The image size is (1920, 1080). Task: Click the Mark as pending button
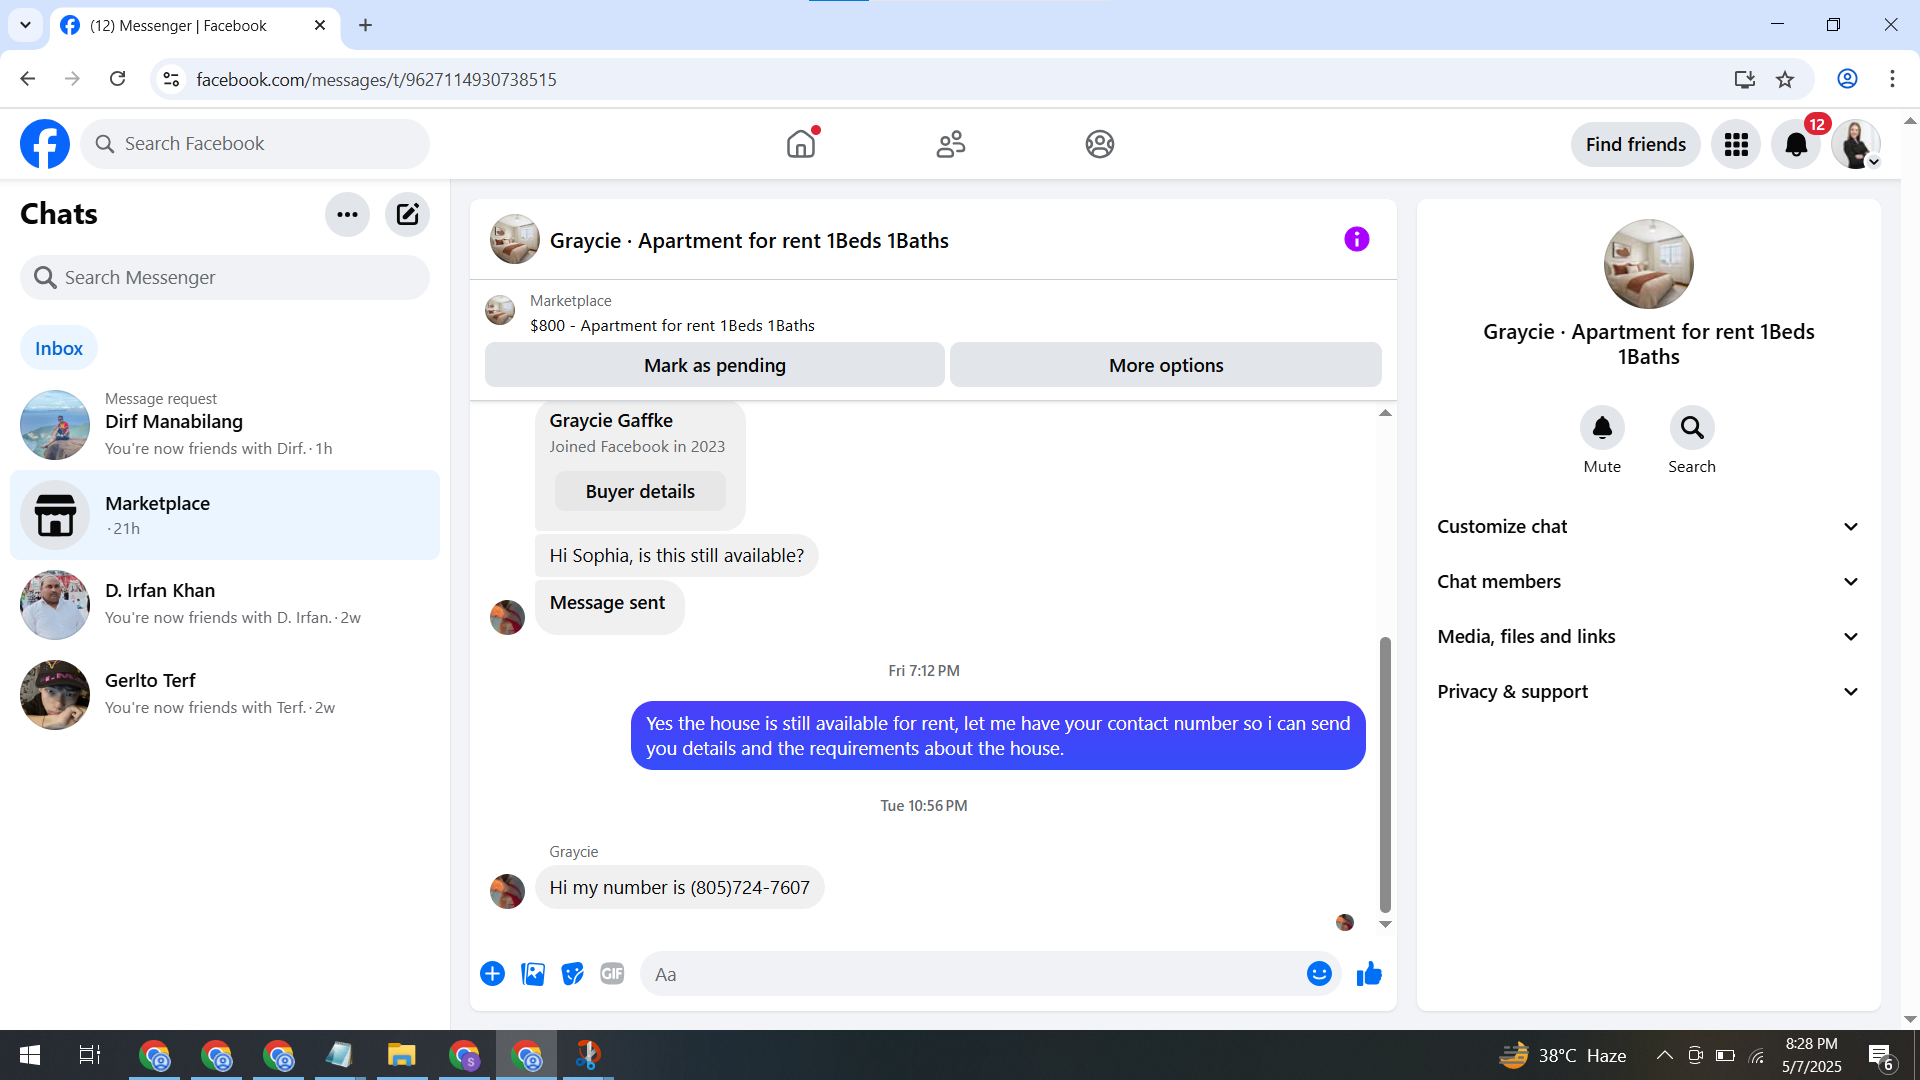click(x=714, y=365)
